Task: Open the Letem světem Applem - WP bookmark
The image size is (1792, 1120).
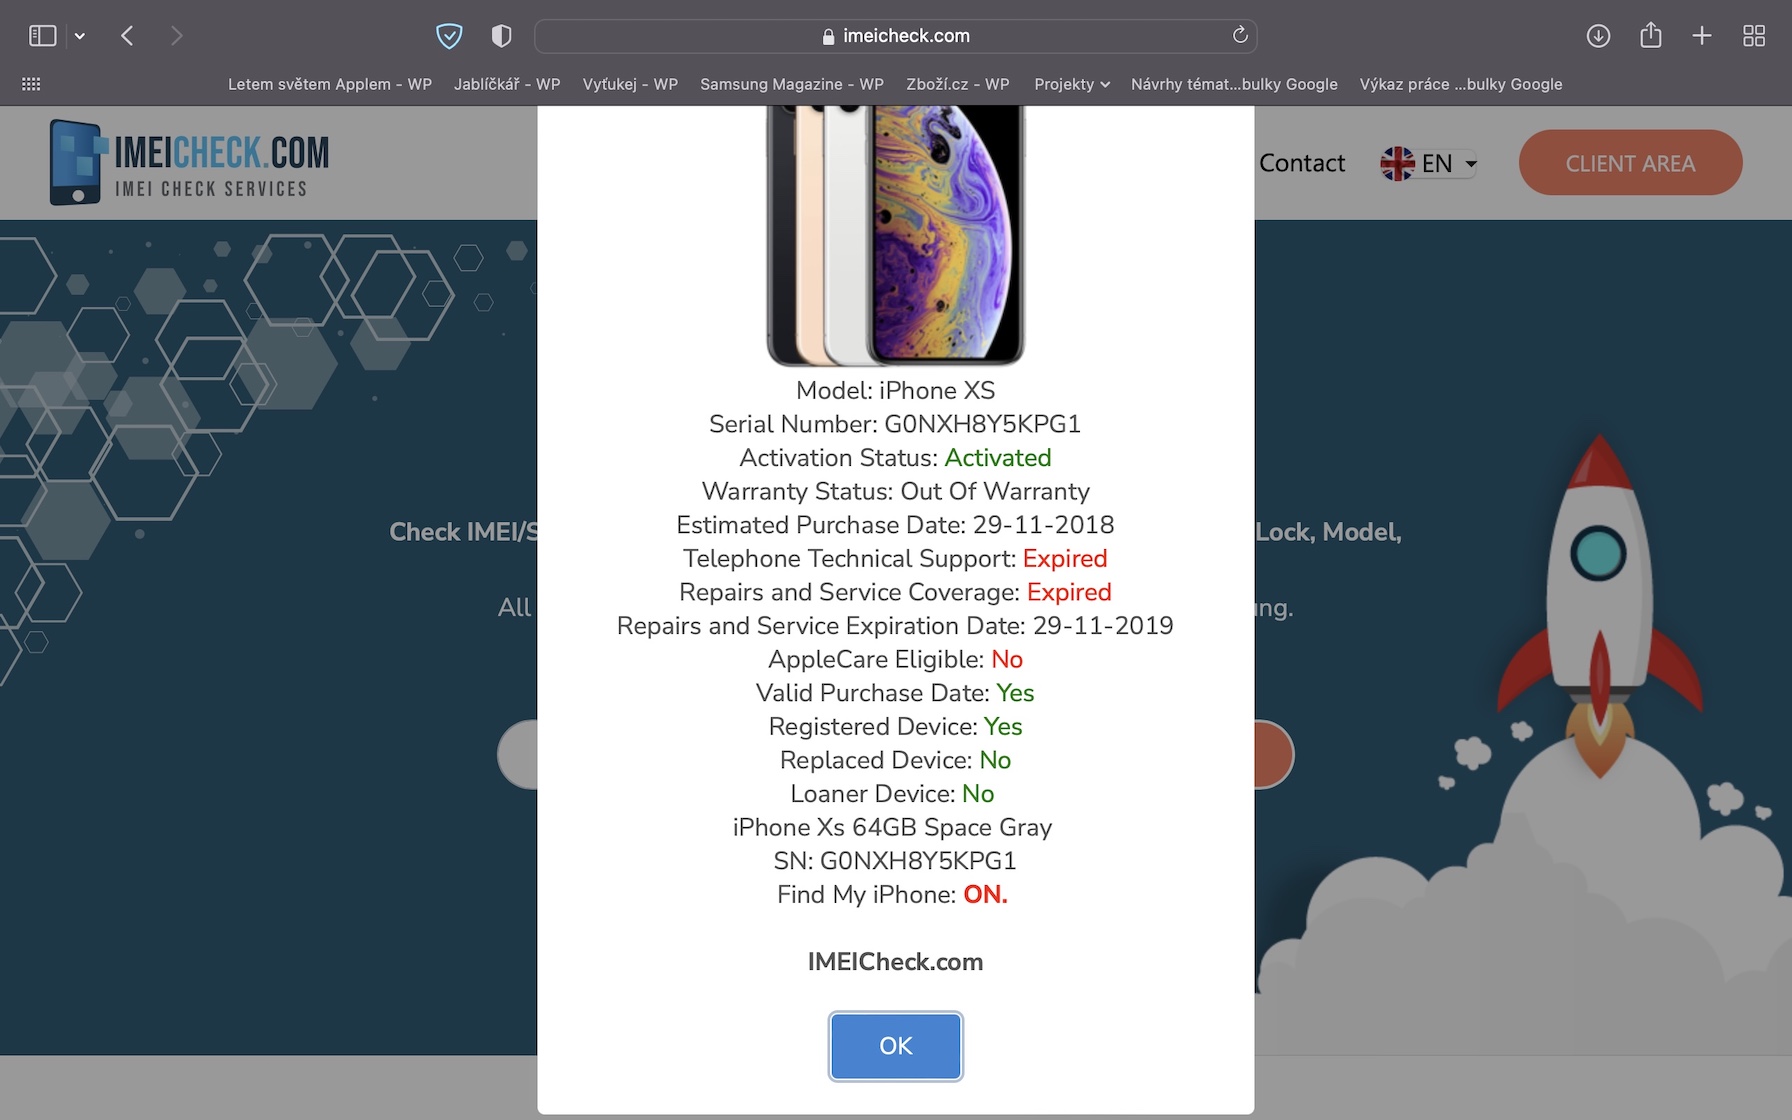Action: point(330,84)
